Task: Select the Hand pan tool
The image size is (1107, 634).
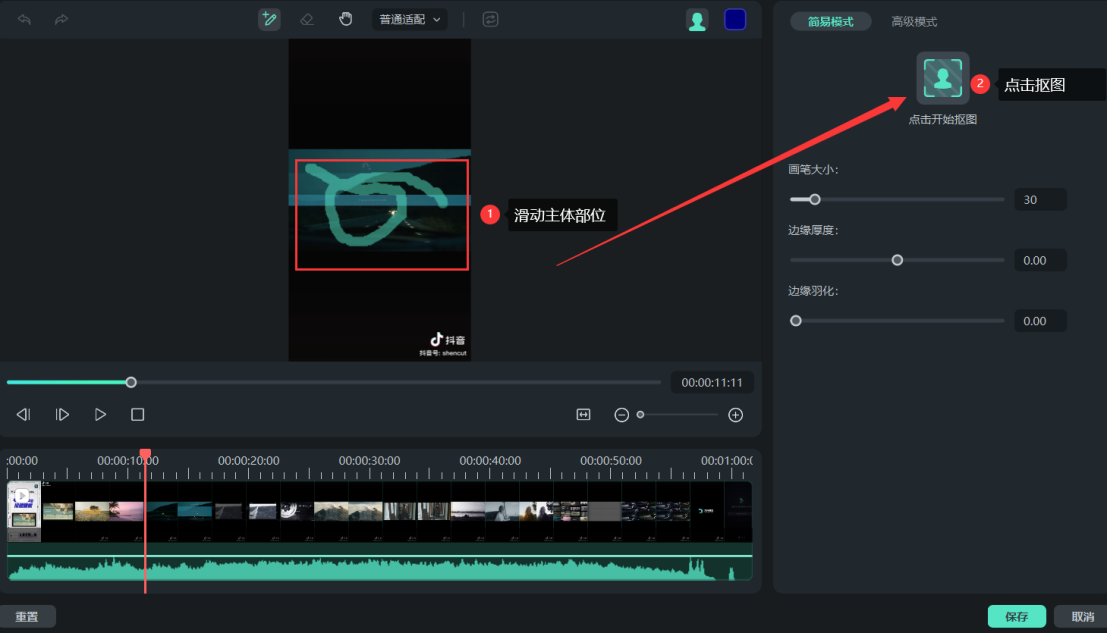Action: click(x=345, y=19)
